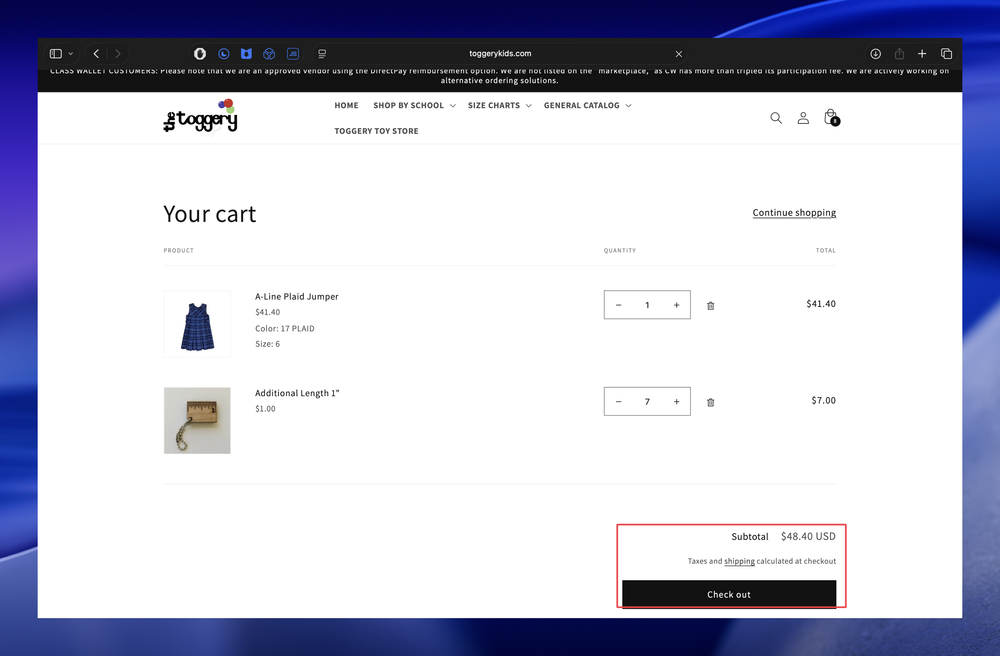Open a new tab with plus icon
Viewport: 1000px width, 656px height.
(922, 54)
